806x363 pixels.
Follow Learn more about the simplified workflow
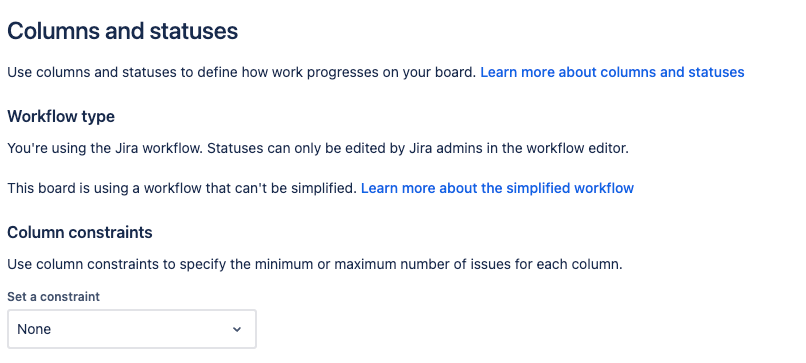point(497,188)
